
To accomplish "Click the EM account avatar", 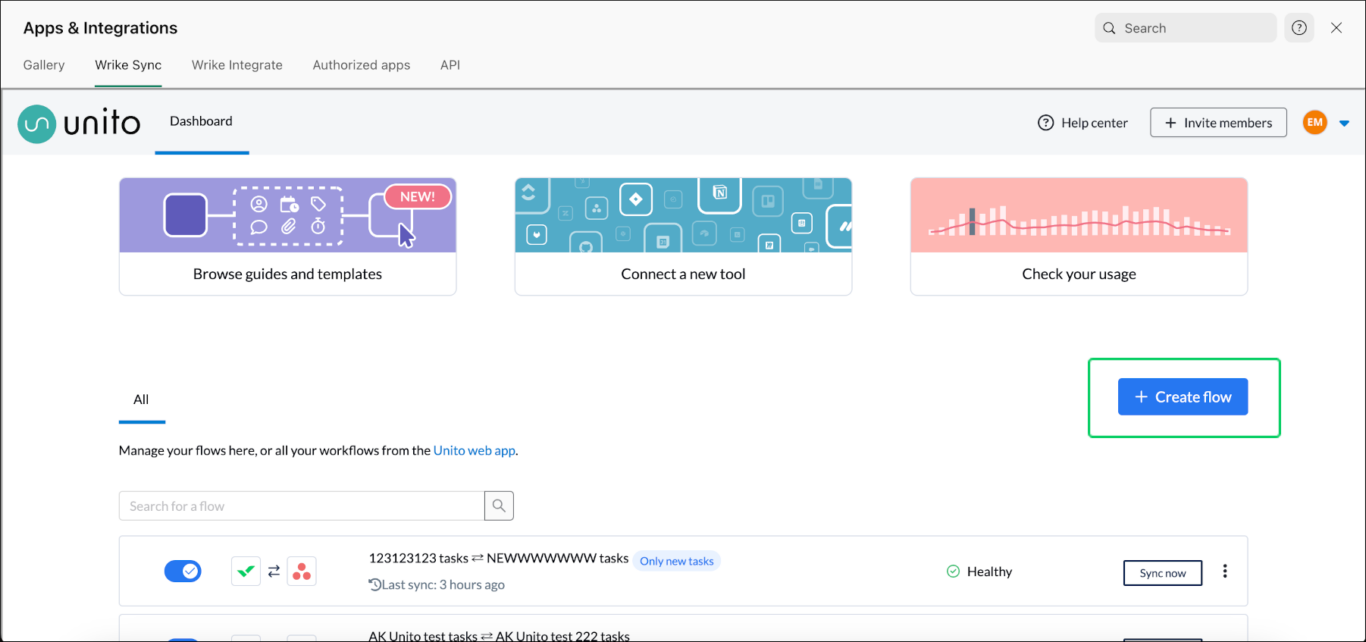I will pos(1314,122).
